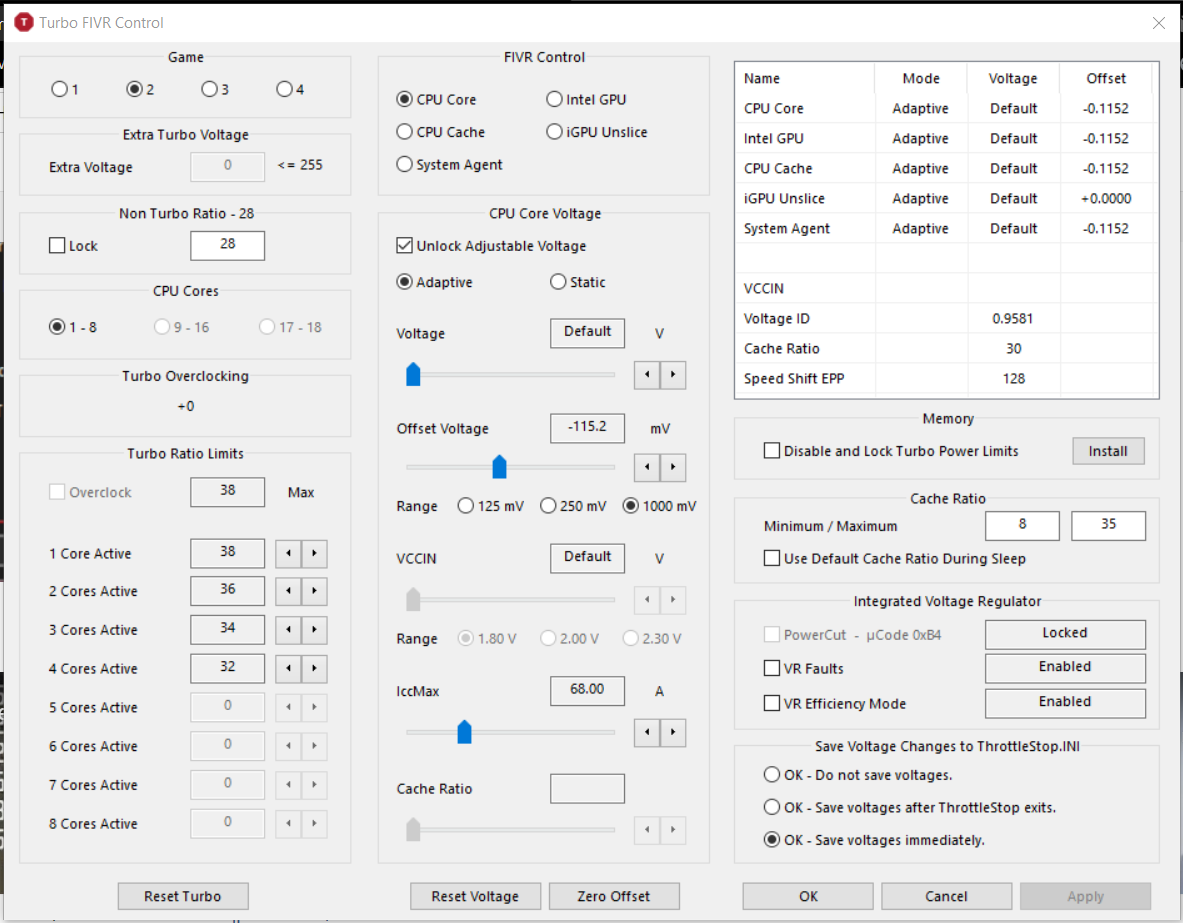The image size is (1183, 923).
Task: Click the Cache Ratio minimum field
Action: point(1022,525)
